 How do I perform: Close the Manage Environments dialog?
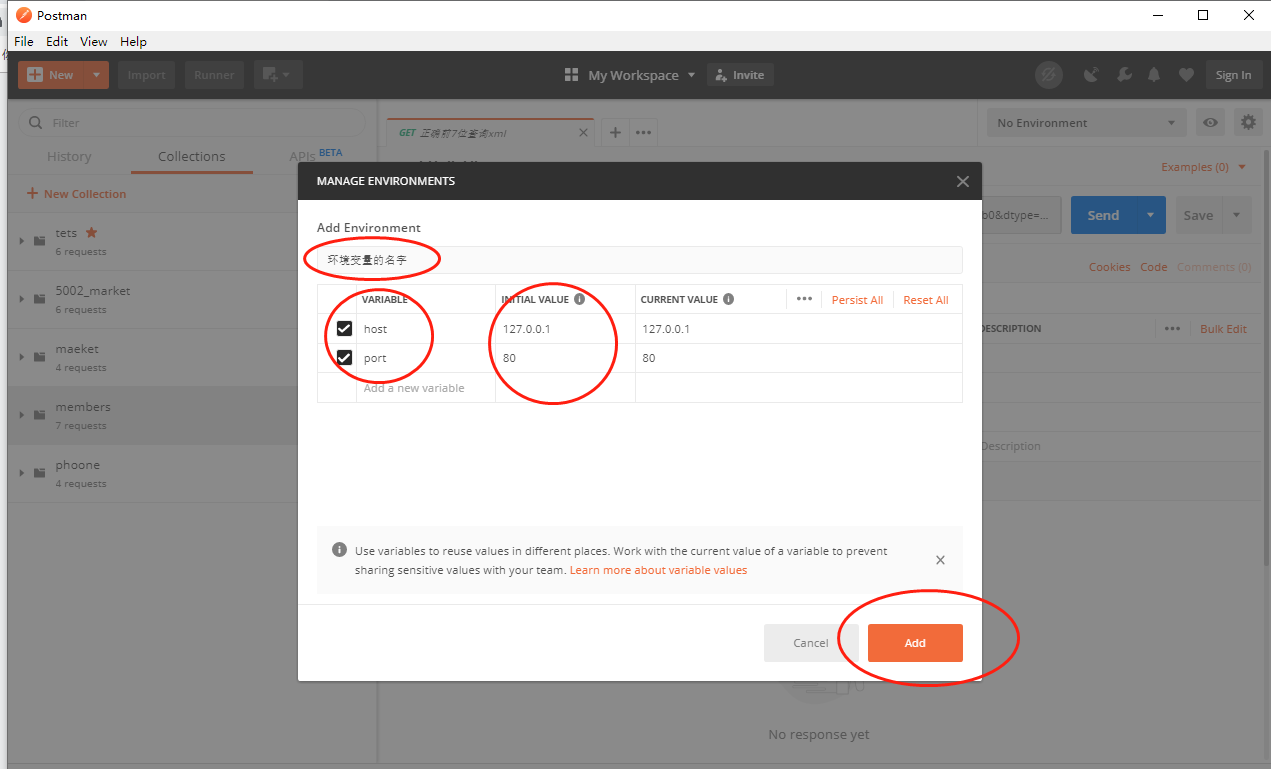click(962, 181)
